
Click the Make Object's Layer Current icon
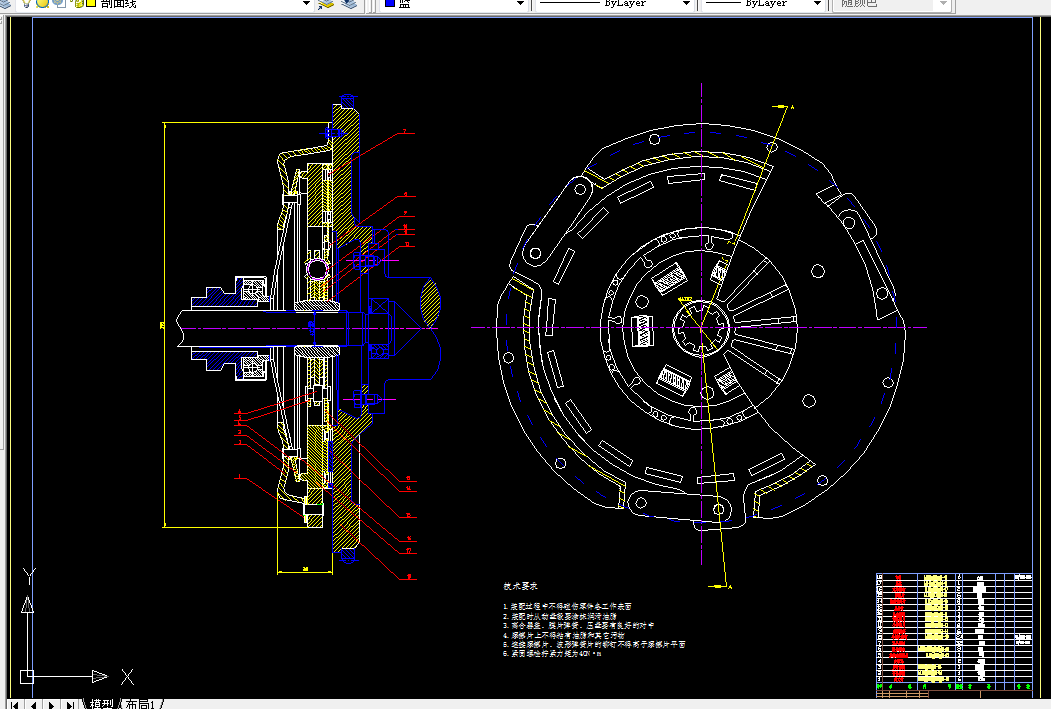[x=326, y=3]
